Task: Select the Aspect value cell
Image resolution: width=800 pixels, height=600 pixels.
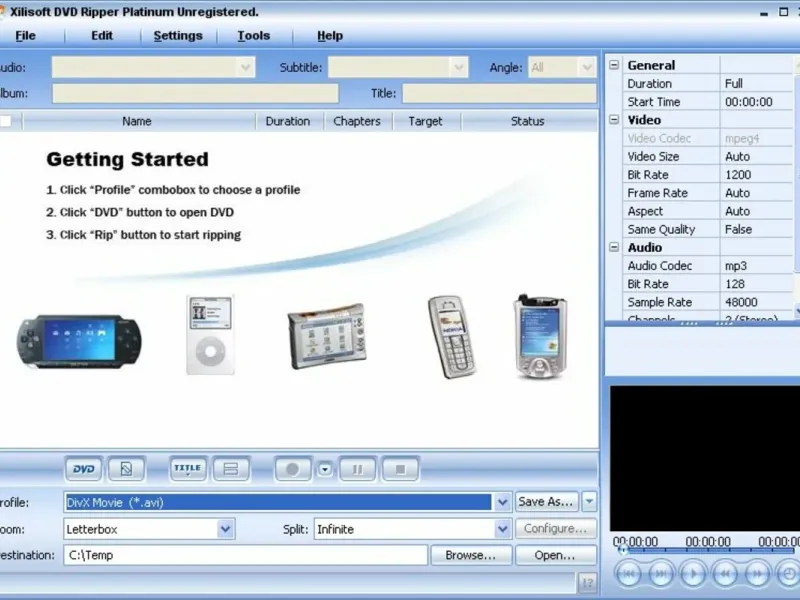Action: coord(757,211)
